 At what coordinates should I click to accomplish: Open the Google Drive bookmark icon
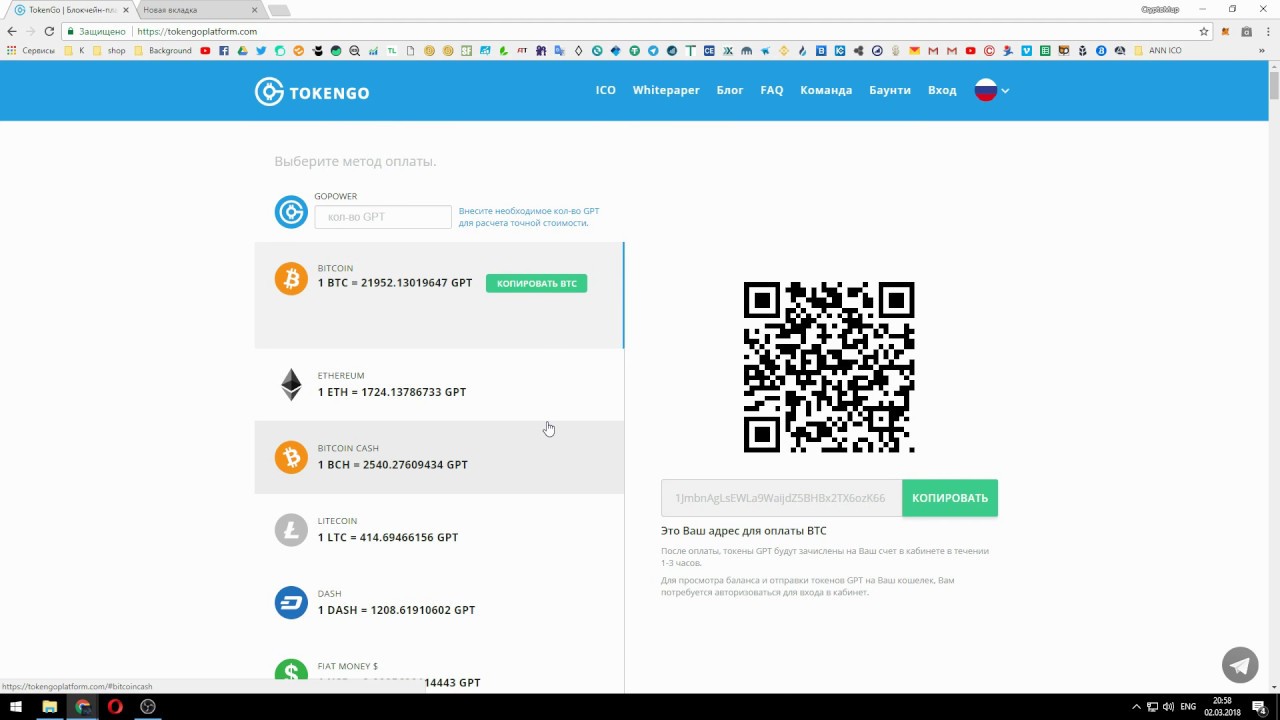pos(242,50)
